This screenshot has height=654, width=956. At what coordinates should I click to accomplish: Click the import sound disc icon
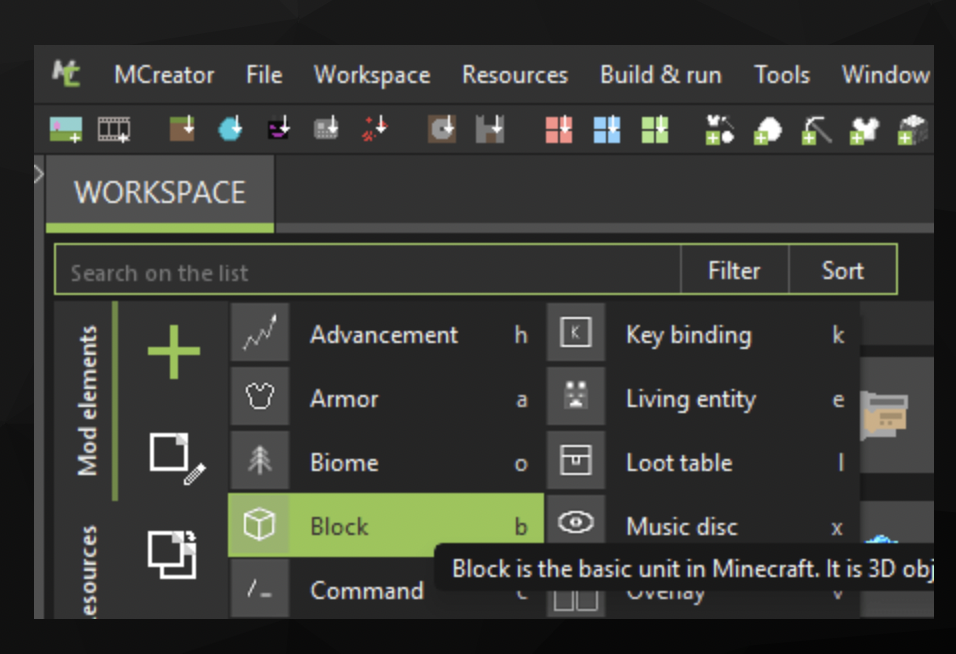point(442,129)
